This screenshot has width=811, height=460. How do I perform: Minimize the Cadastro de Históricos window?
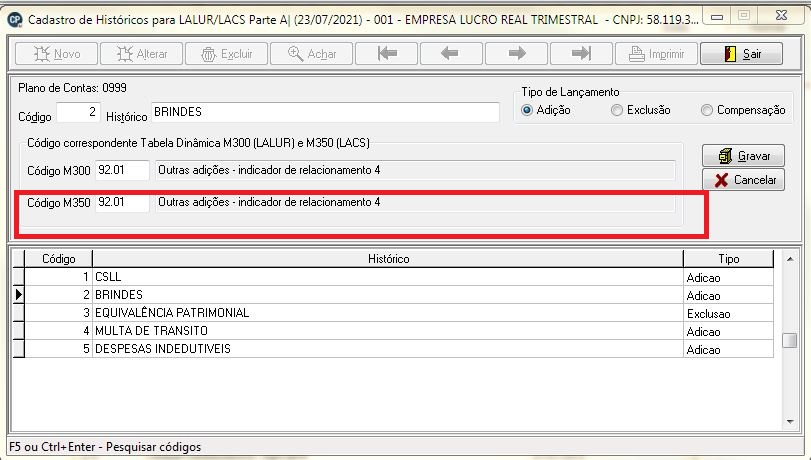(x=717, y=17)
